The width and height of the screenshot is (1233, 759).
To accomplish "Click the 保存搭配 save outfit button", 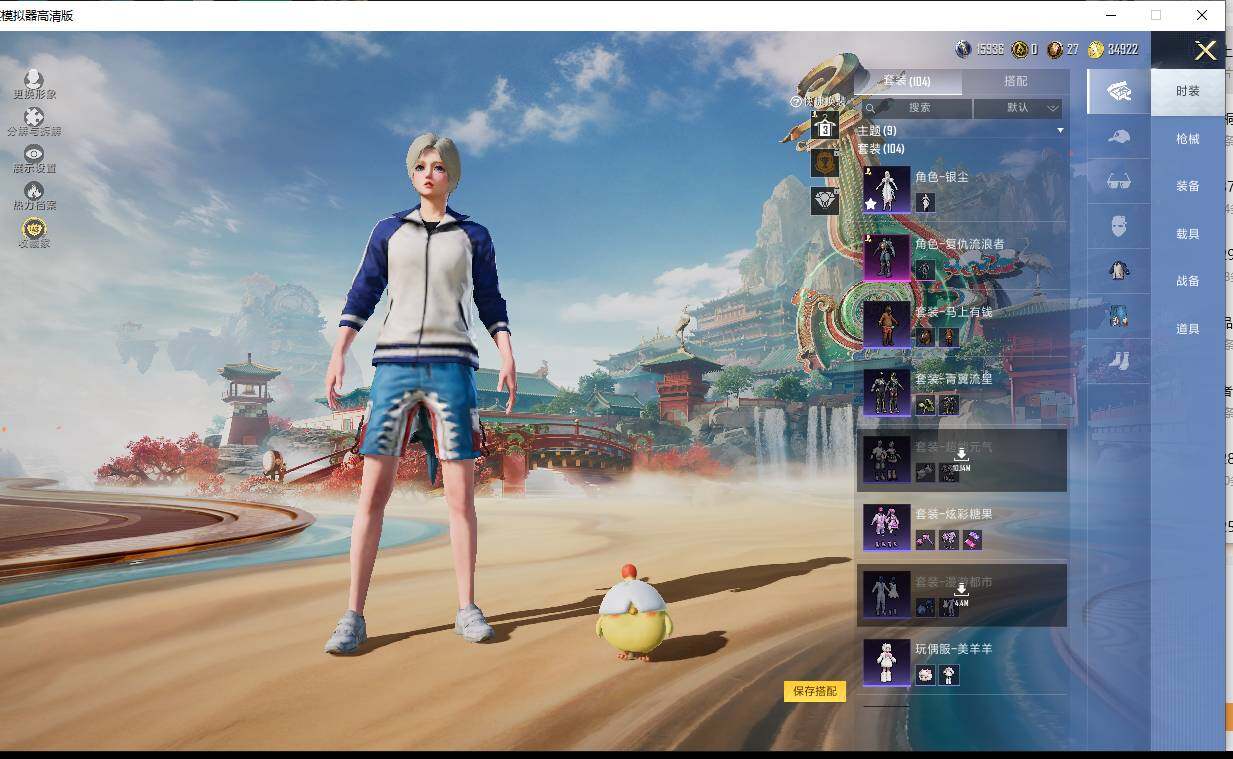I will [814, 691].
